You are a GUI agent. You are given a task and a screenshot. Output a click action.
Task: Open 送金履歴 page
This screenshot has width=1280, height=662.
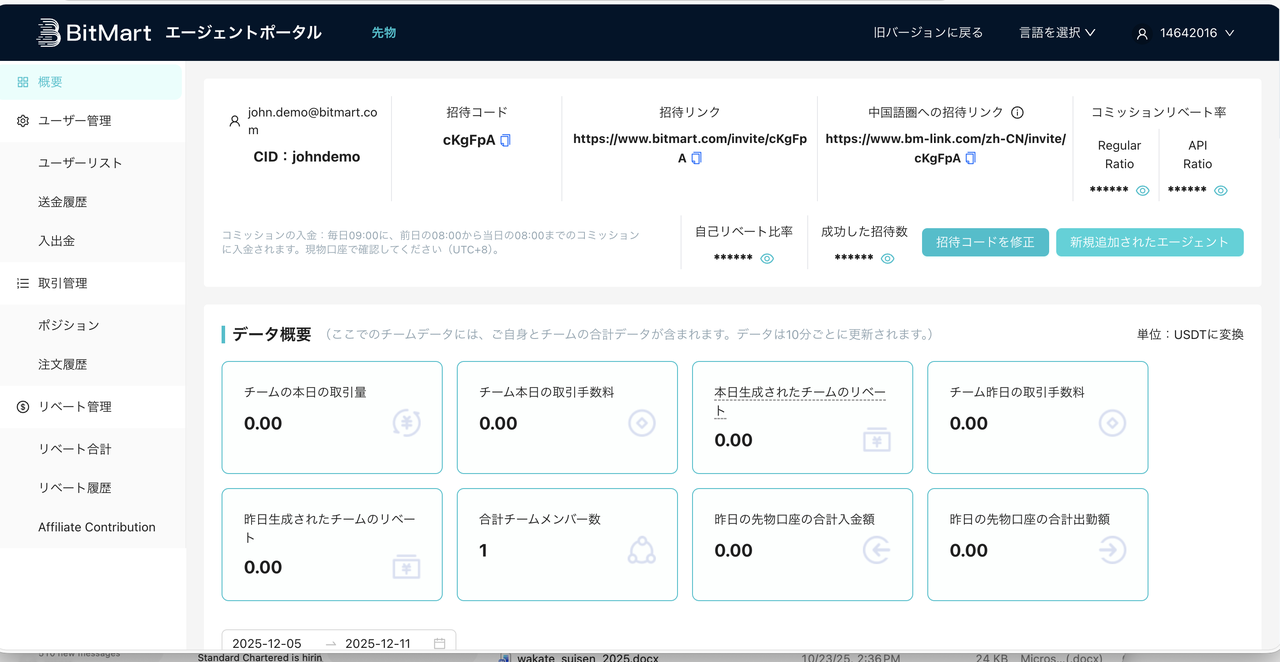62,202
